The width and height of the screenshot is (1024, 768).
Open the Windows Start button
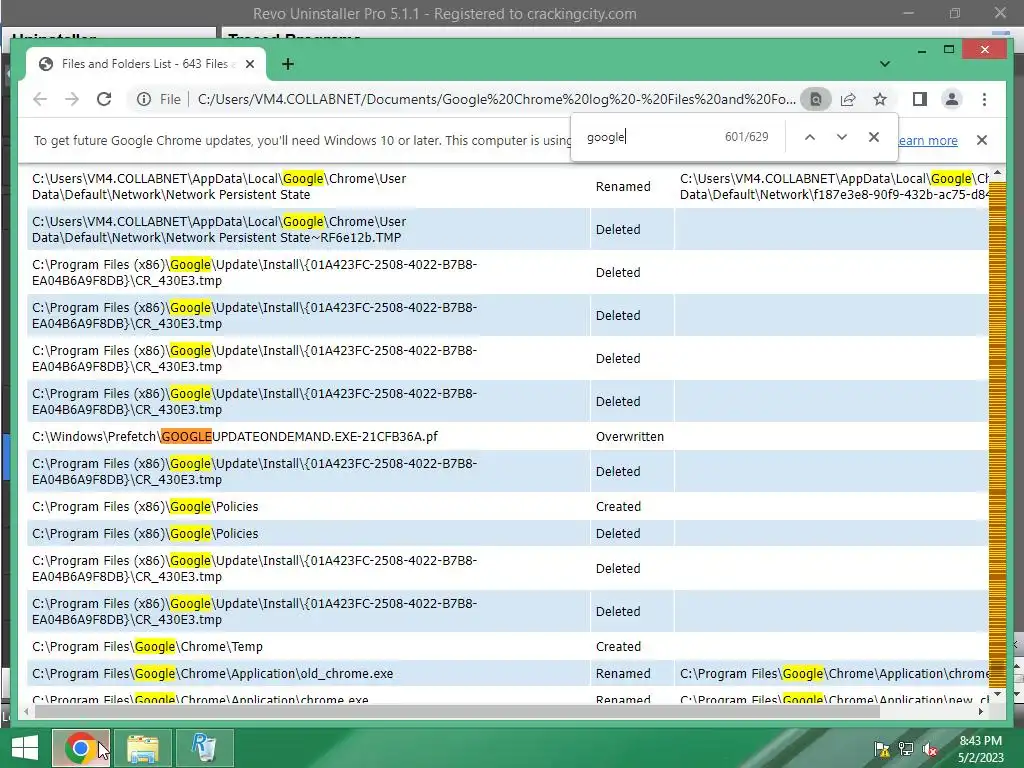pyautogui.click(x=25, y=748)
